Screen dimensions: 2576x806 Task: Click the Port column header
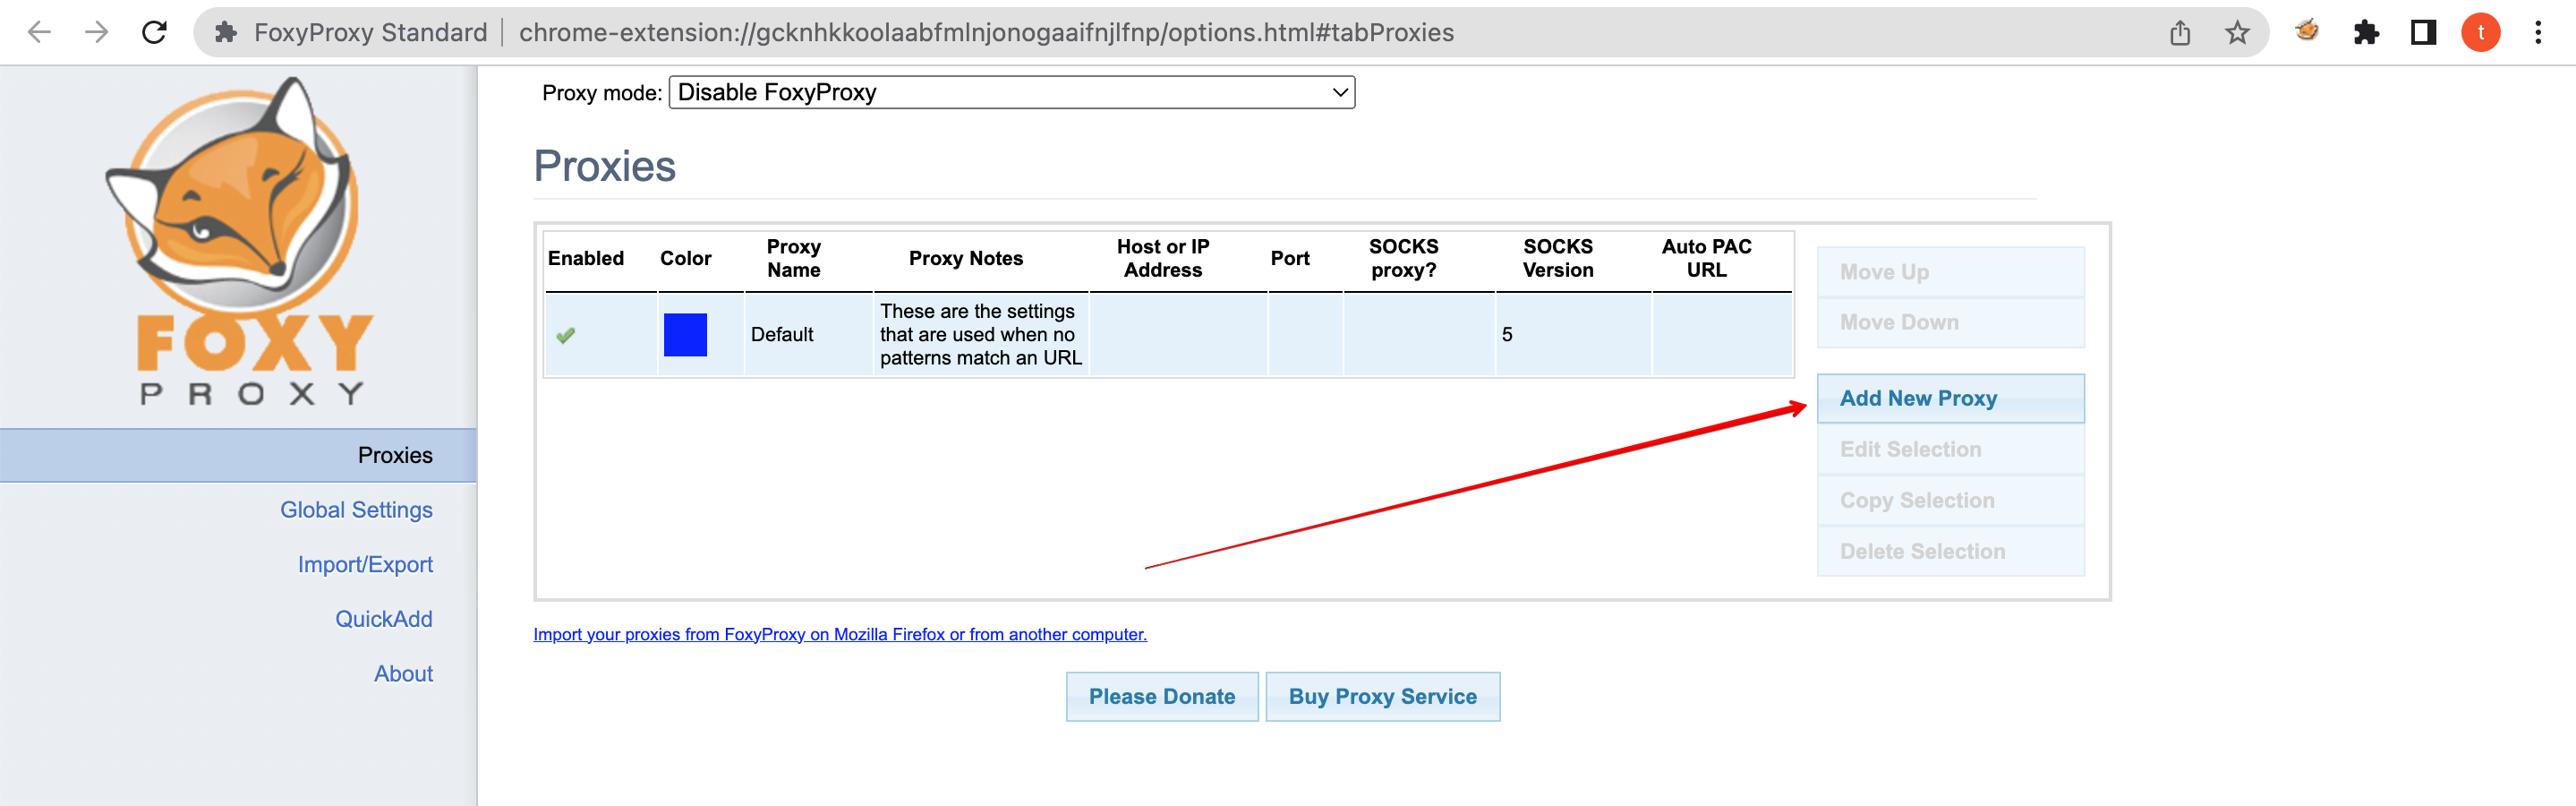(1289, 258)
